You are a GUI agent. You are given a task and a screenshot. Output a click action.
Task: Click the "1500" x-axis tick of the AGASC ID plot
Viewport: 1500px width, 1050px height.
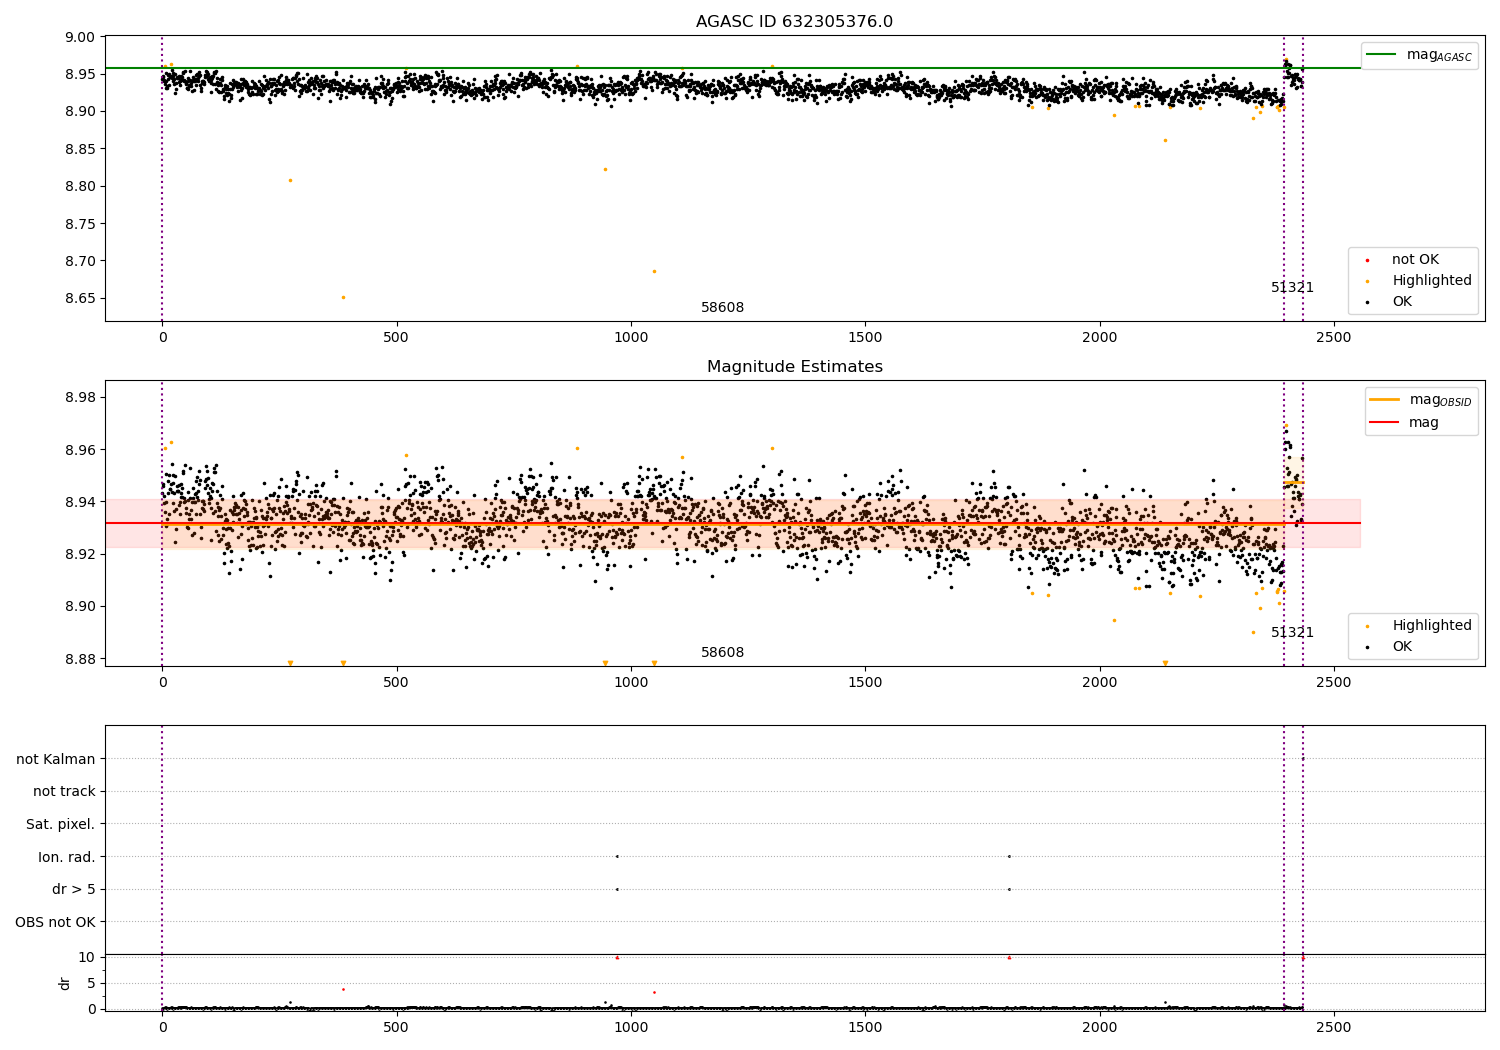coord(865,338)
